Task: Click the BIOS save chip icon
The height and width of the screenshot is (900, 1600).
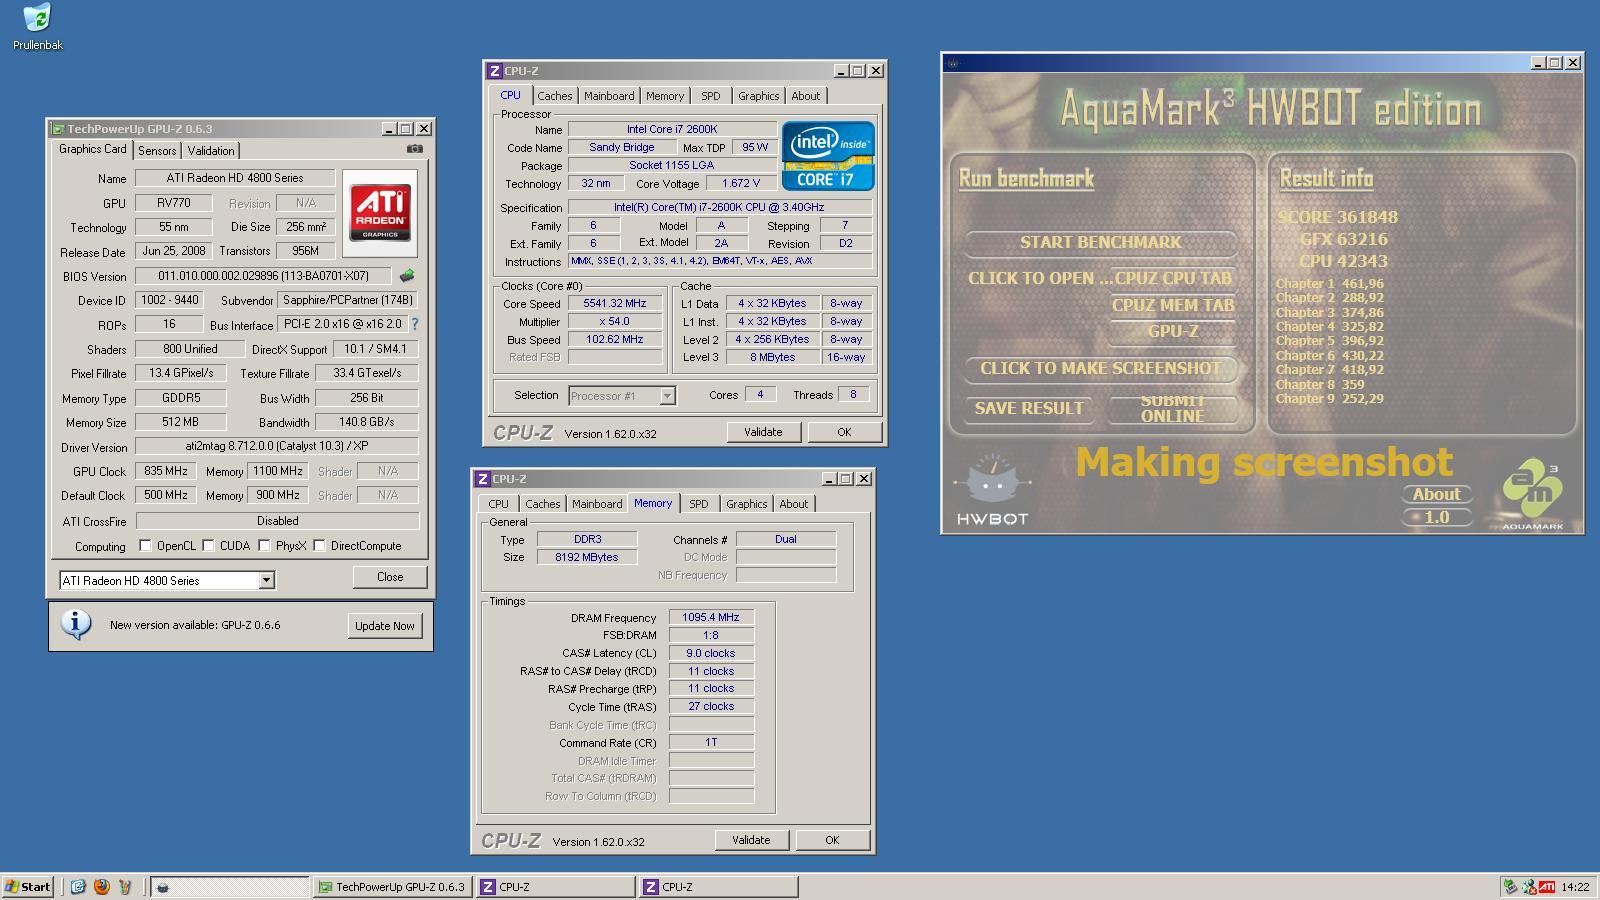Action: point(407,276)
